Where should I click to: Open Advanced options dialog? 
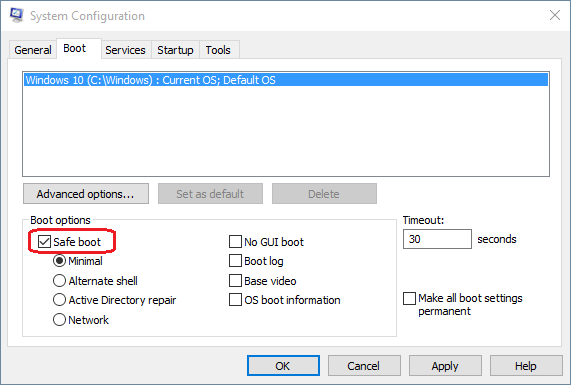click(x=86, y=194)
